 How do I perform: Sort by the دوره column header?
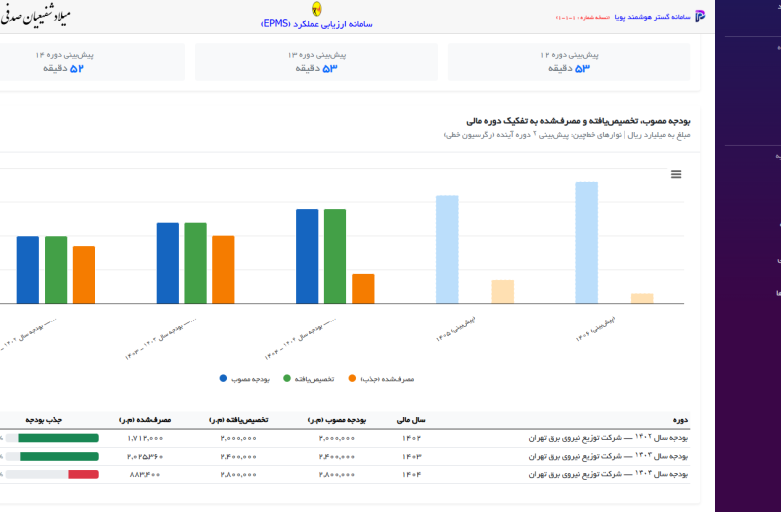680,420
